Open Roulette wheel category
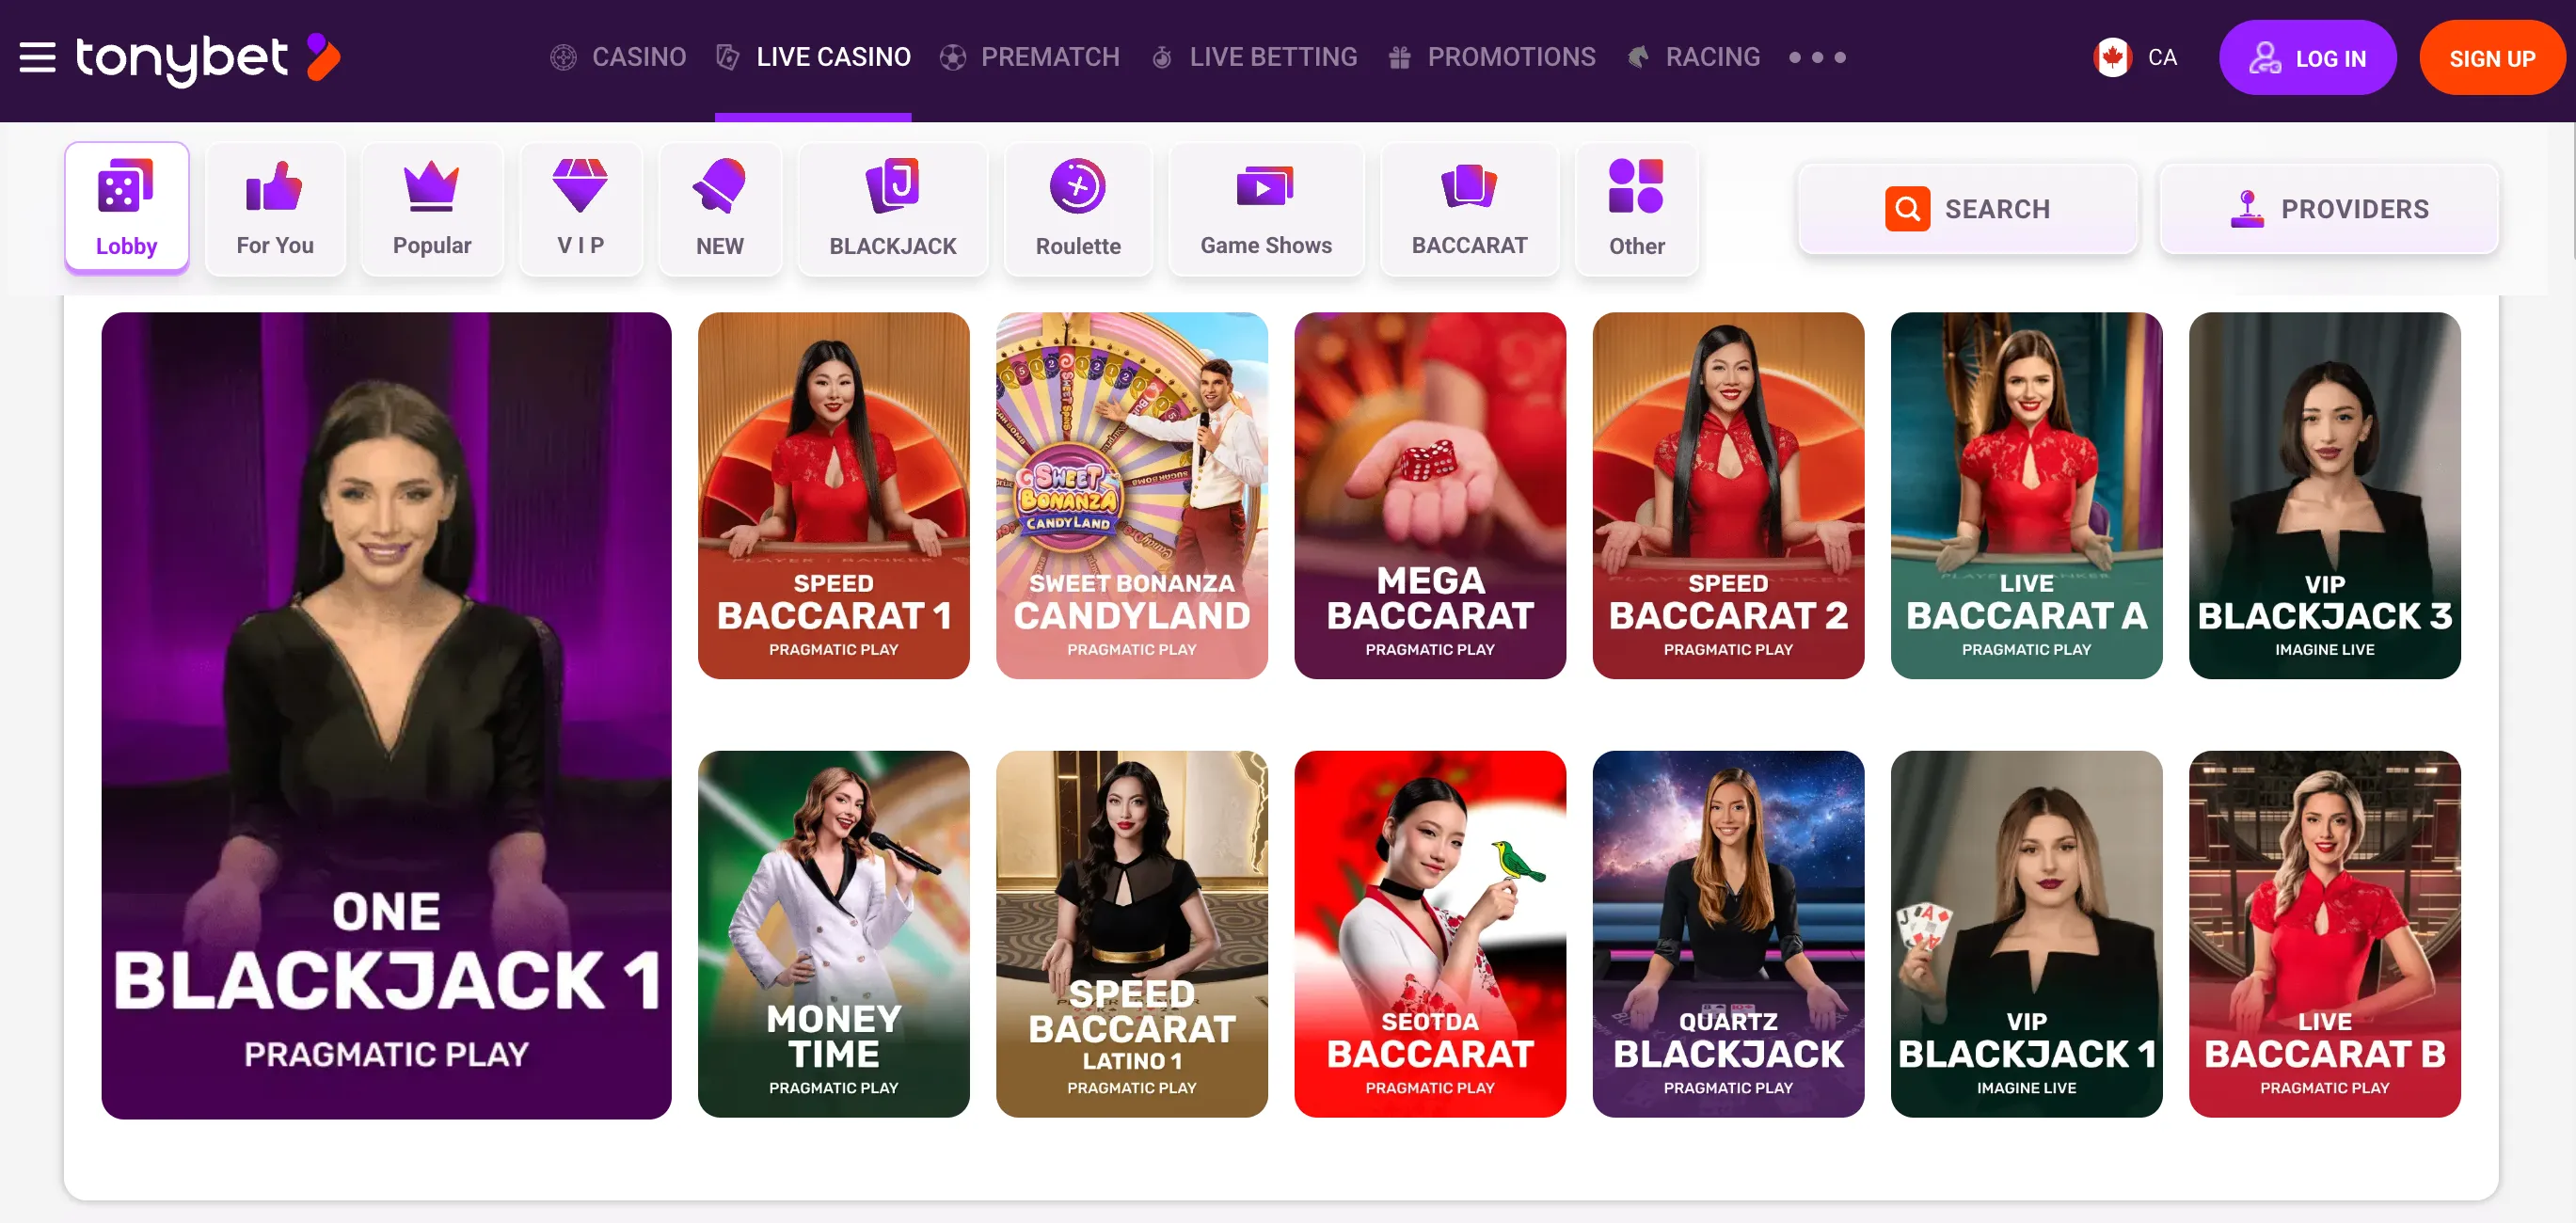Screen dimensions: 2576x1223 click(1078, 208)
